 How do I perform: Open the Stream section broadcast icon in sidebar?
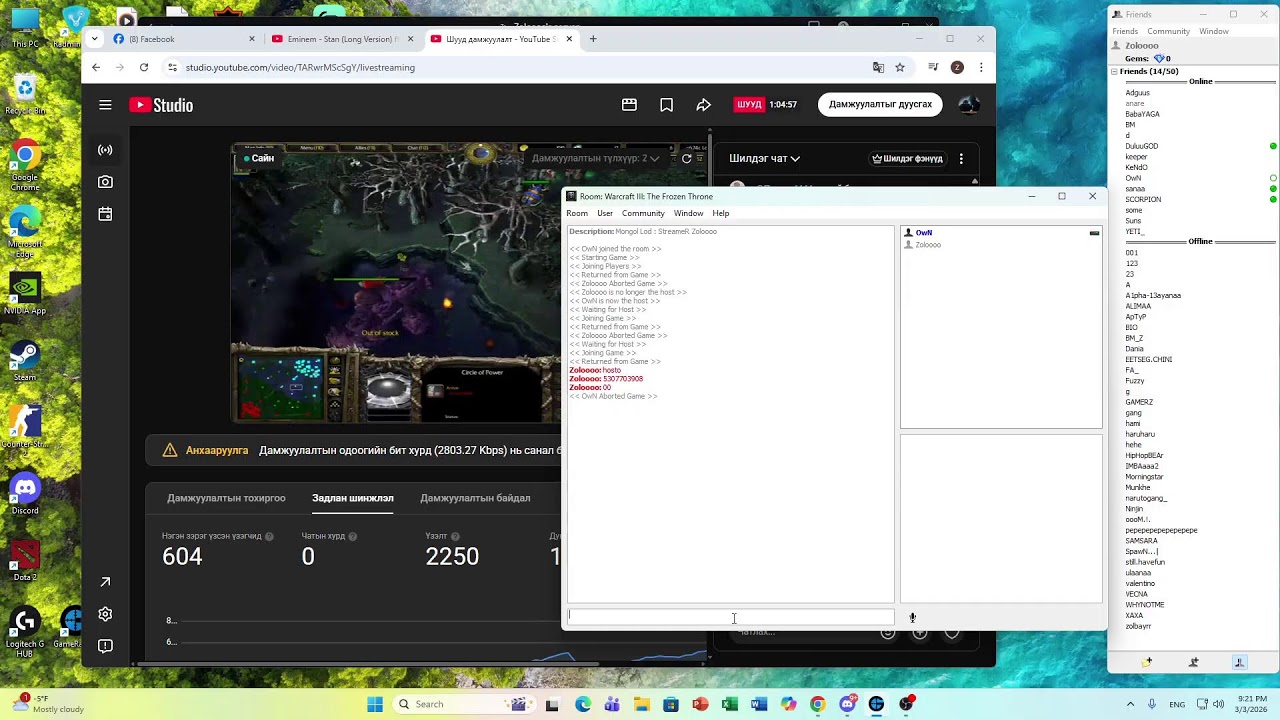click(105, 150)
